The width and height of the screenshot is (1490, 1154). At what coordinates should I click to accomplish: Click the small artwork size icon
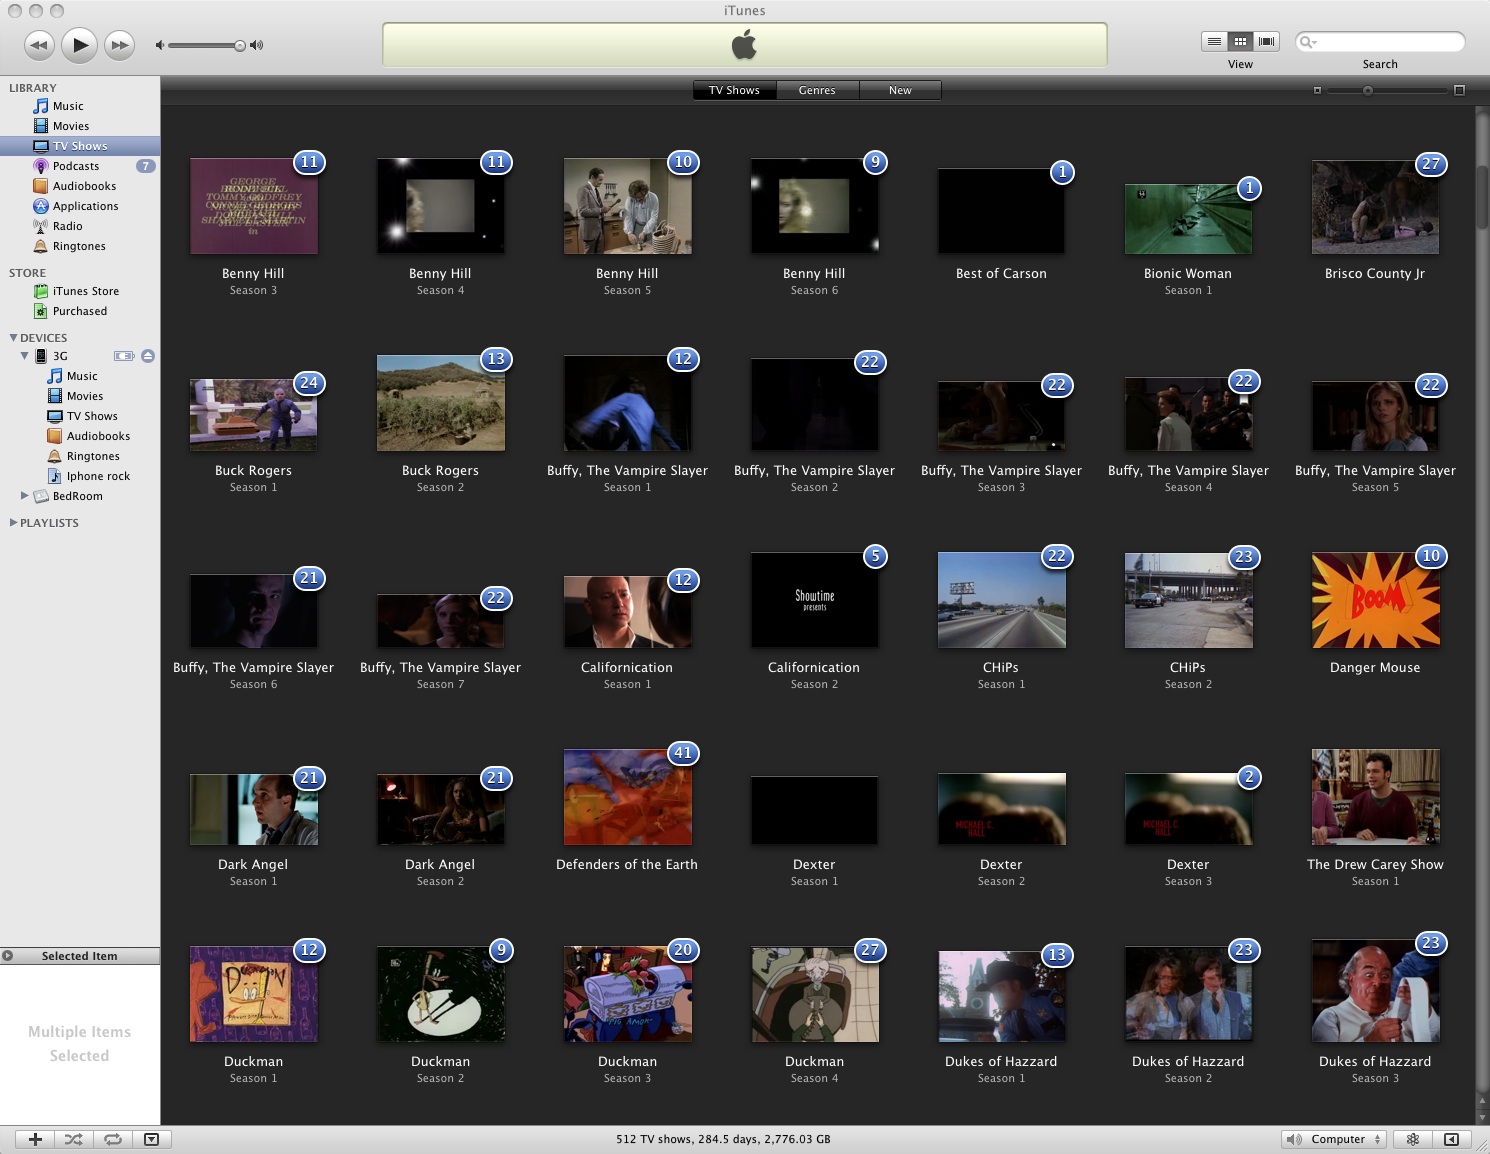pyautogui.click(x=1317, y=90)
